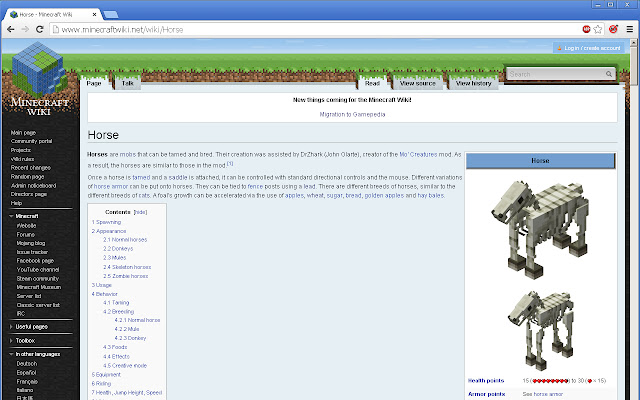This screenshot has height=400, width=640.
Task: Click the mobs link in intro
Action: tap(128, 155)
